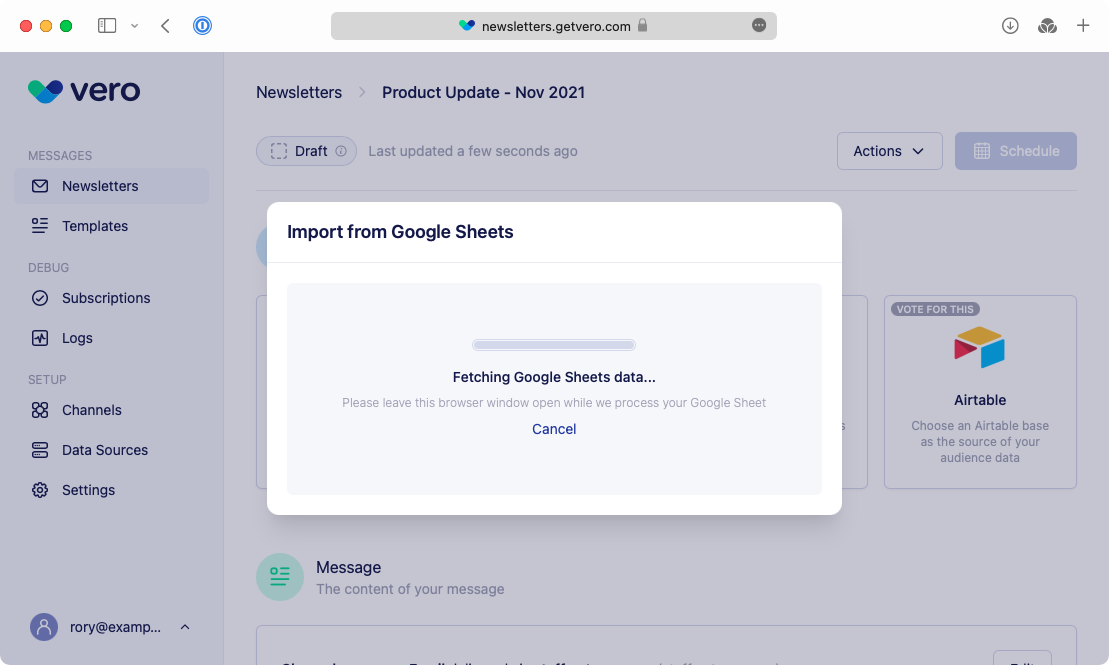This screenshot has width=1109, height=665.
Task: Select the Airtable integration icon
Action: coord(980,347)
